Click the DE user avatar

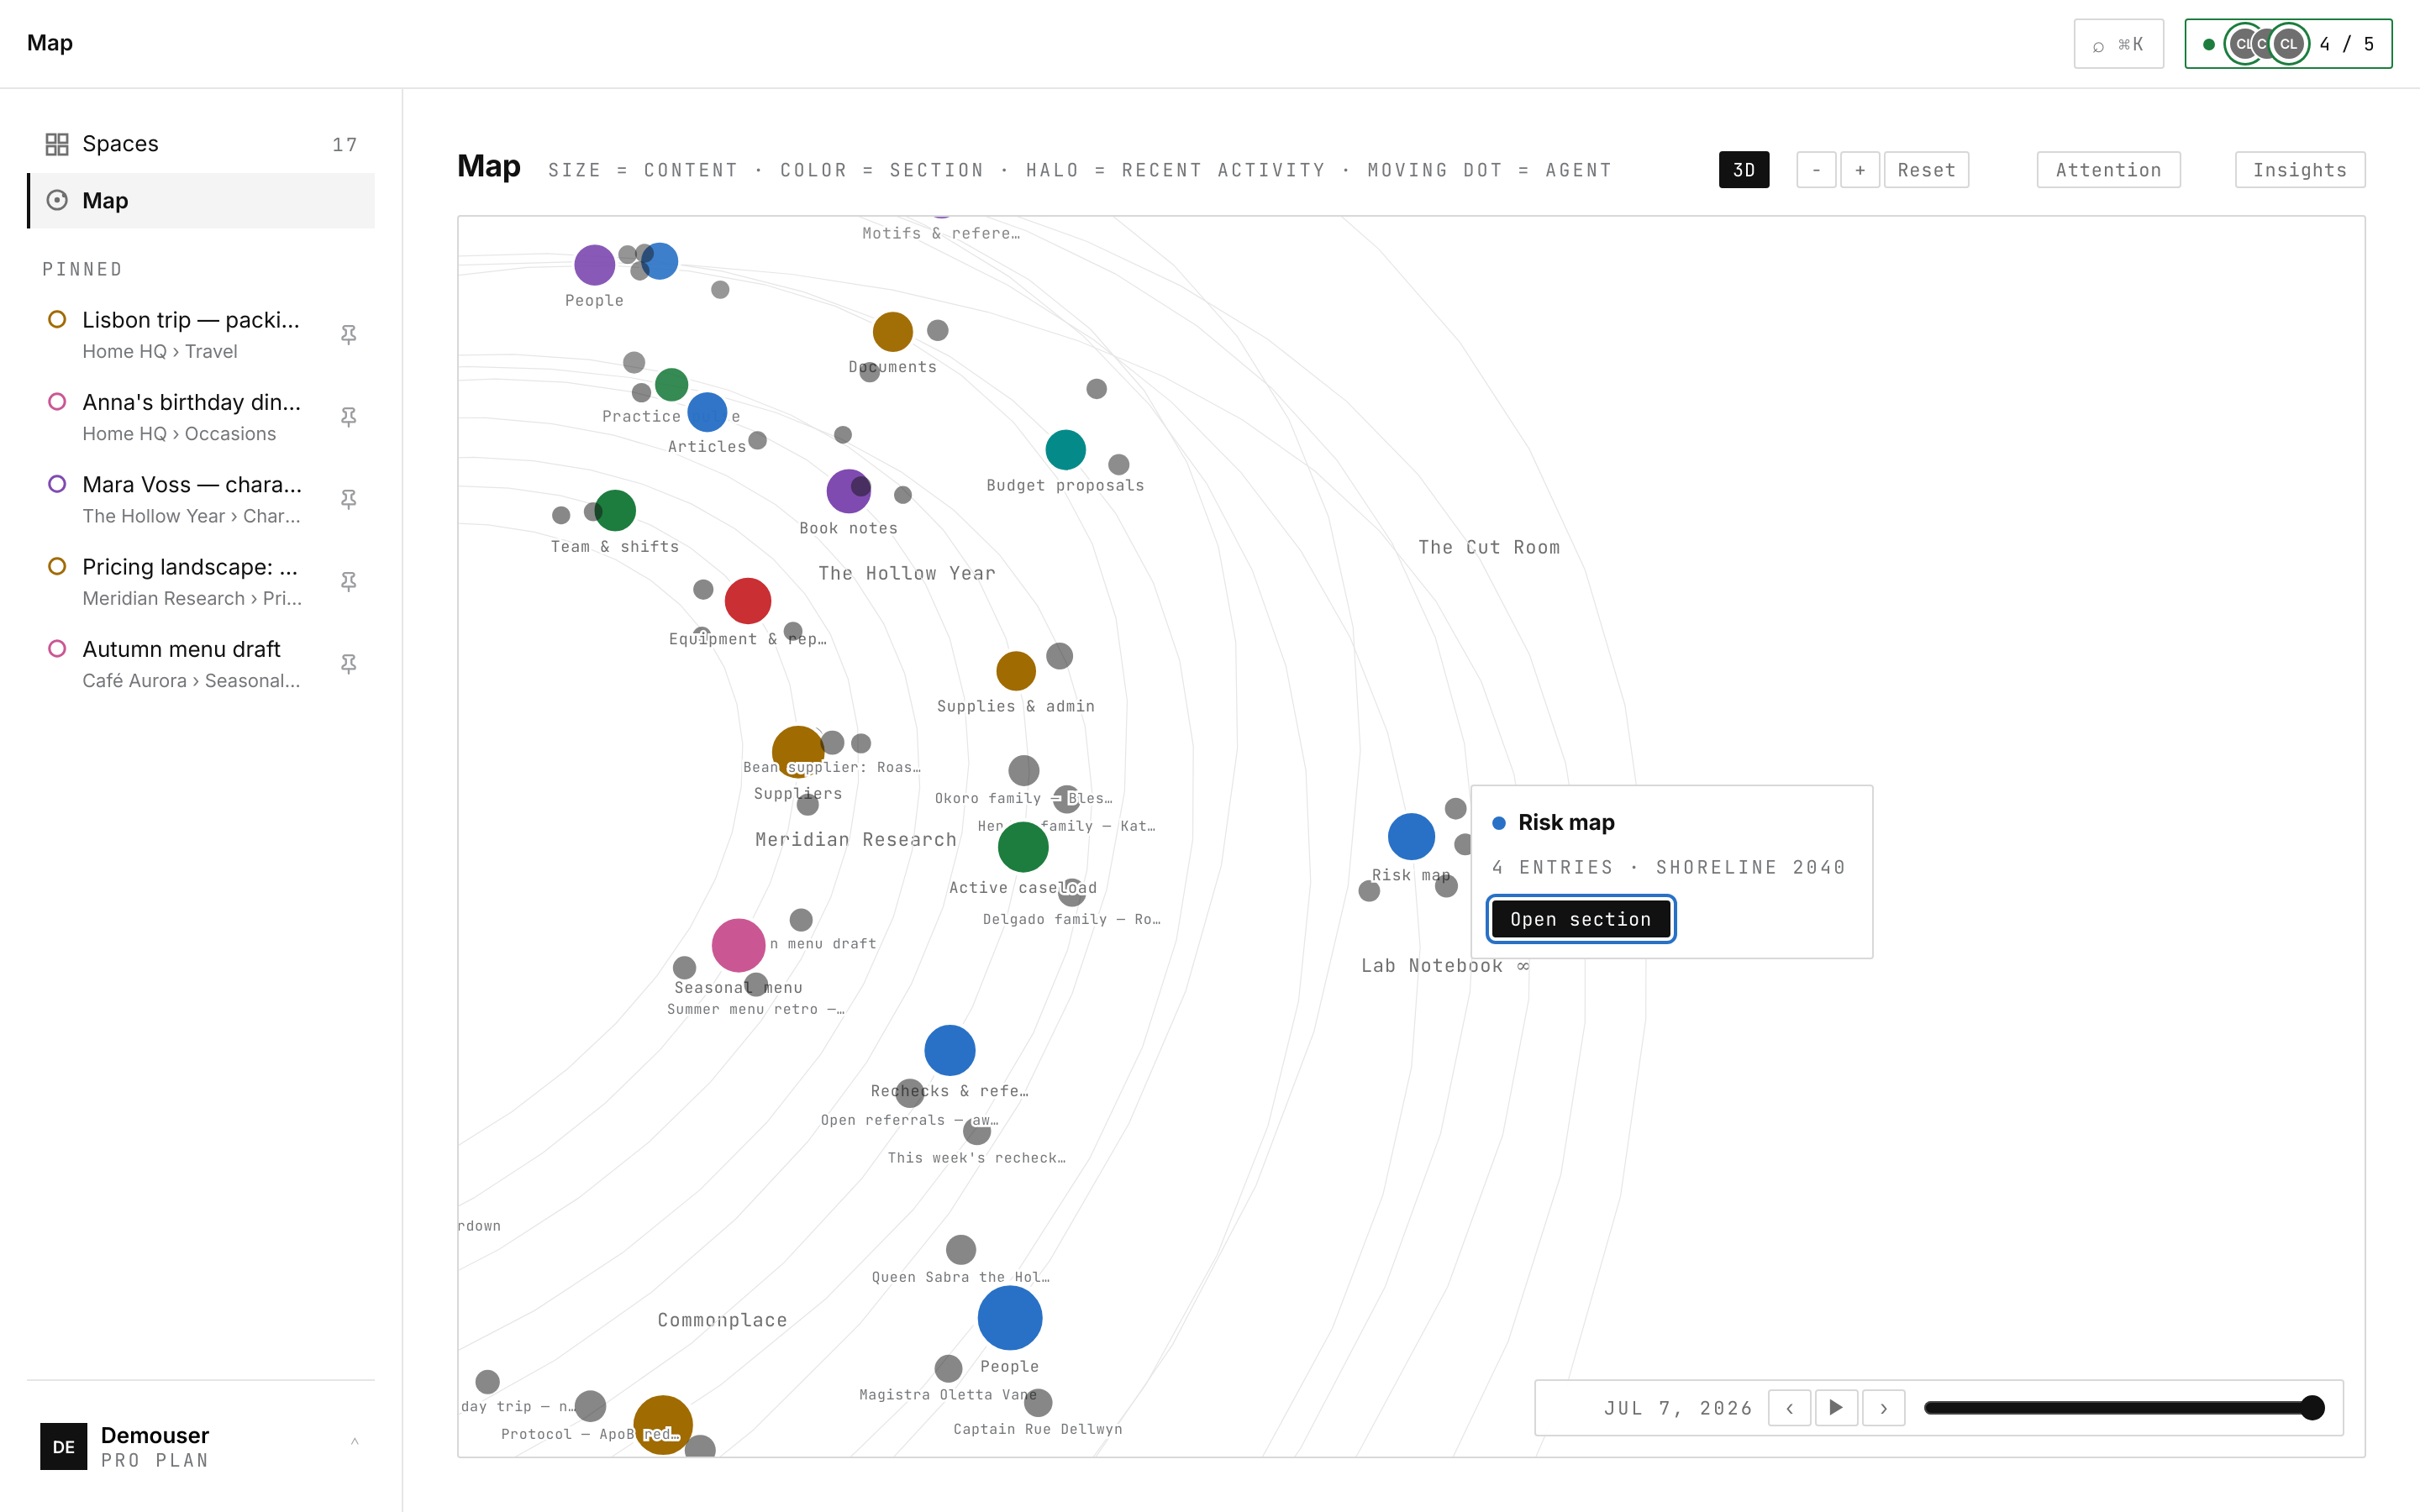63,1446
